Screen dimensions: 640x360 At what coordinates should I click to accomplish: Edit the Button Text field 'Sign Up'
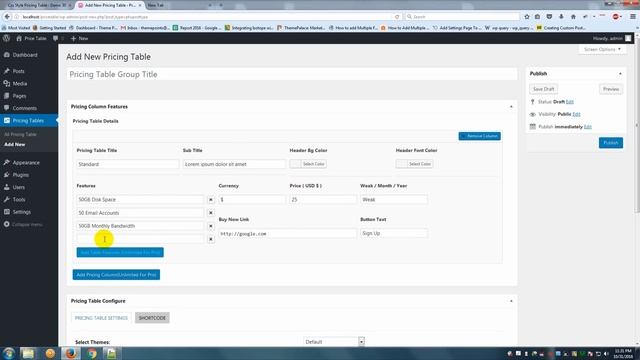pos(394,233)
